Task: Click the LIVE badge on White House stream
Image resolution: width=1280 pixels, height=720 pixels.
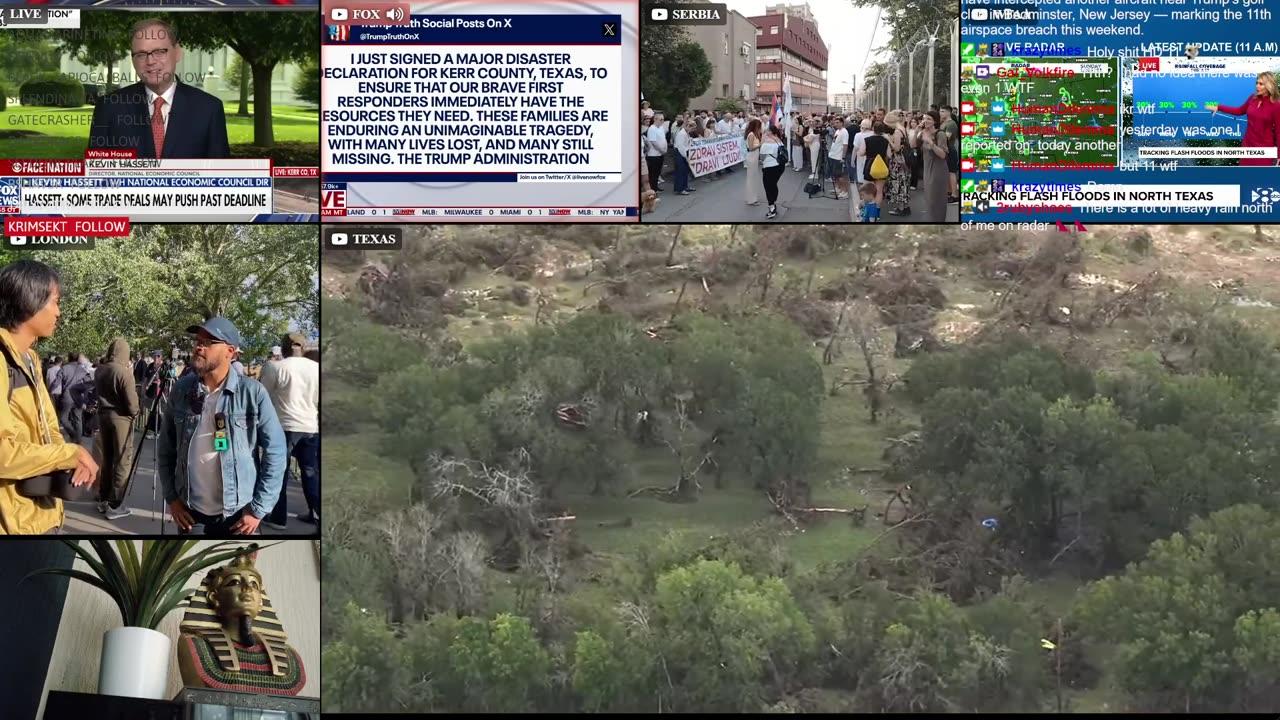Action: (x=25, y=14)
